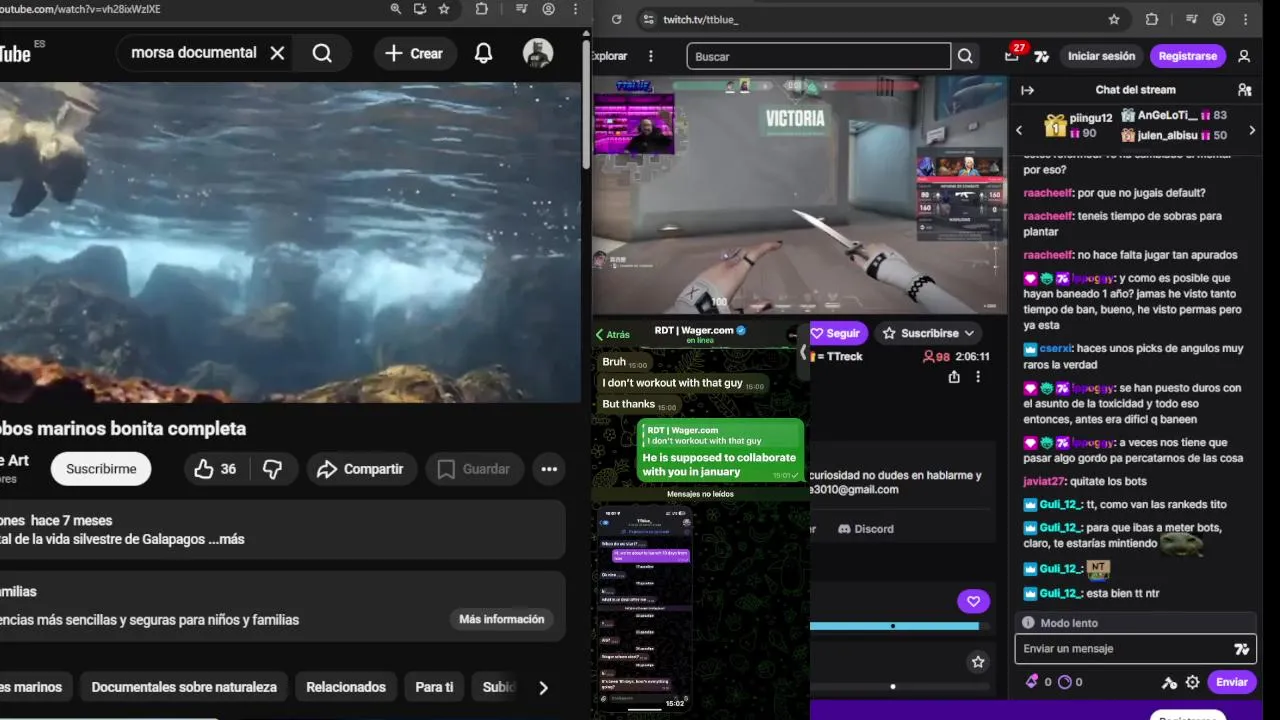Screen dimensions: 1280x720
Task: Click the Guardar button on YouTube
Action: point(474,469)
